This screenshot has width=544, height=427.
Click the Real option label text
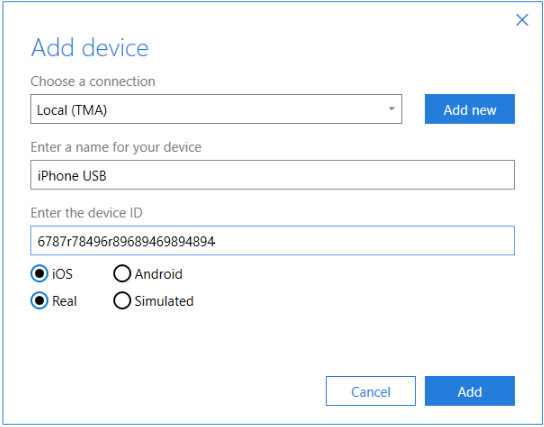point(64,301)
